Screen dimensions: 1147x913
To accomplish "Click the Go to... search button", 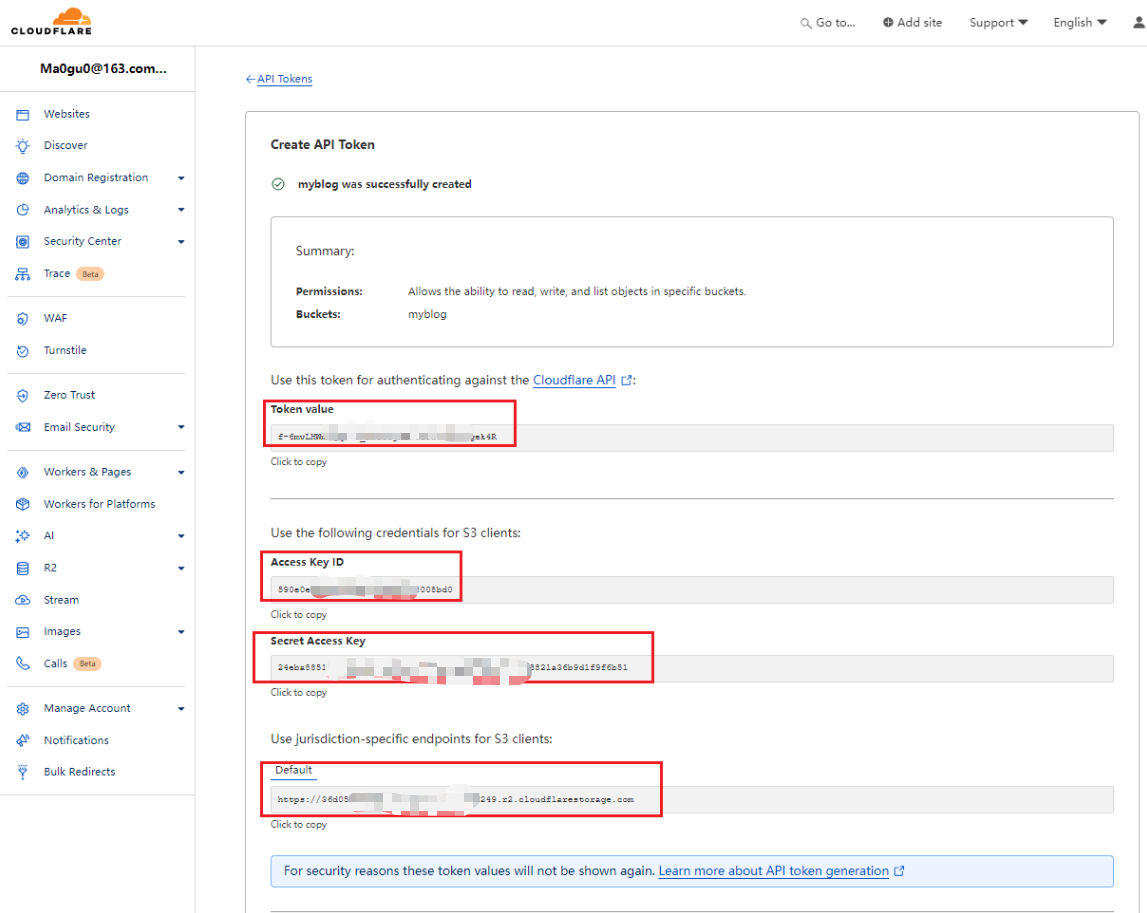I will point(827,23).
